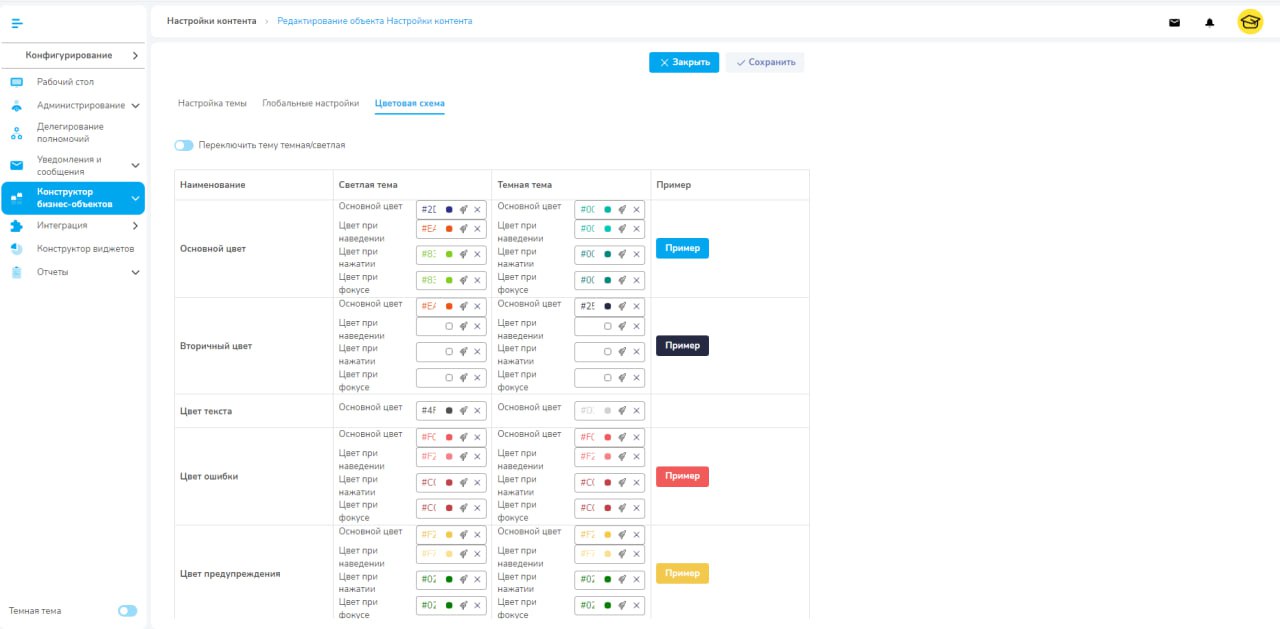Switch to the Настройка темы tab
The width and height of the screenshot is (1280, 629).
(212, 103)
